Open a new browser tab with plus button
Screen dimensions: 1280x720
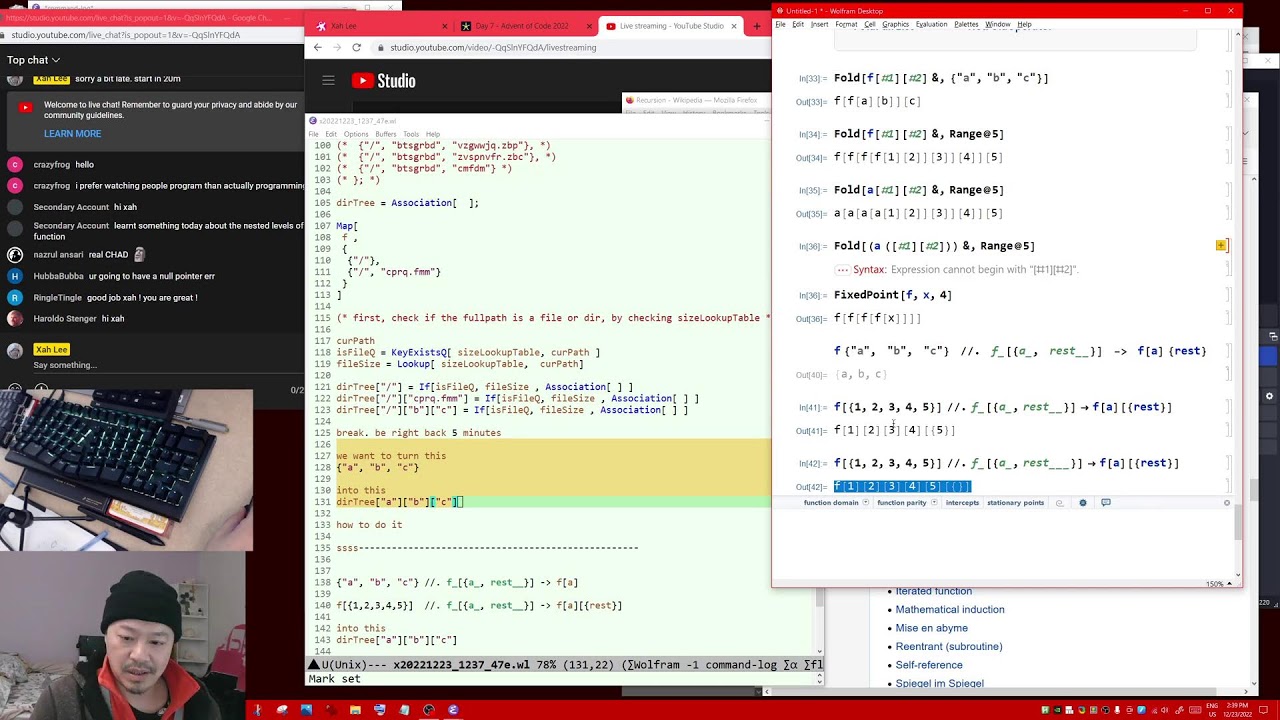757,26
